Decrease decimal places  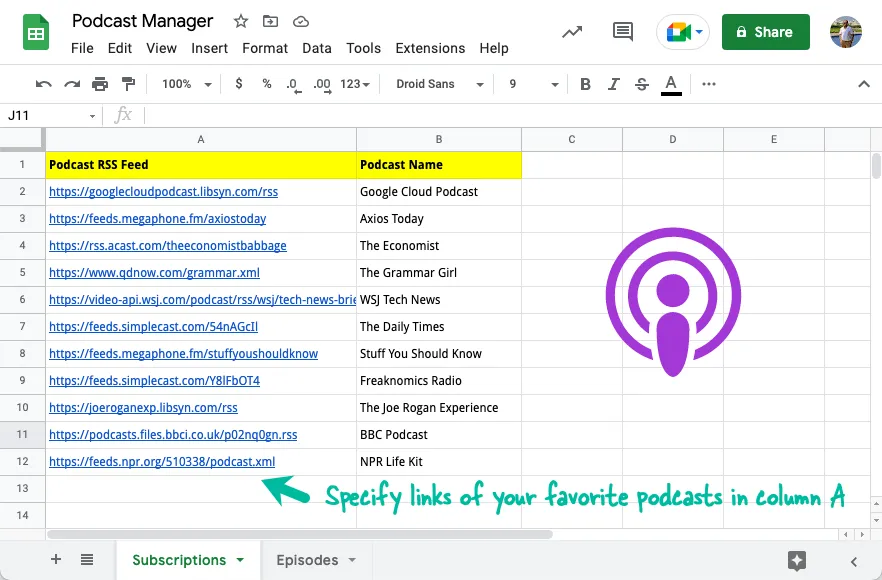(x=292, y=84)
